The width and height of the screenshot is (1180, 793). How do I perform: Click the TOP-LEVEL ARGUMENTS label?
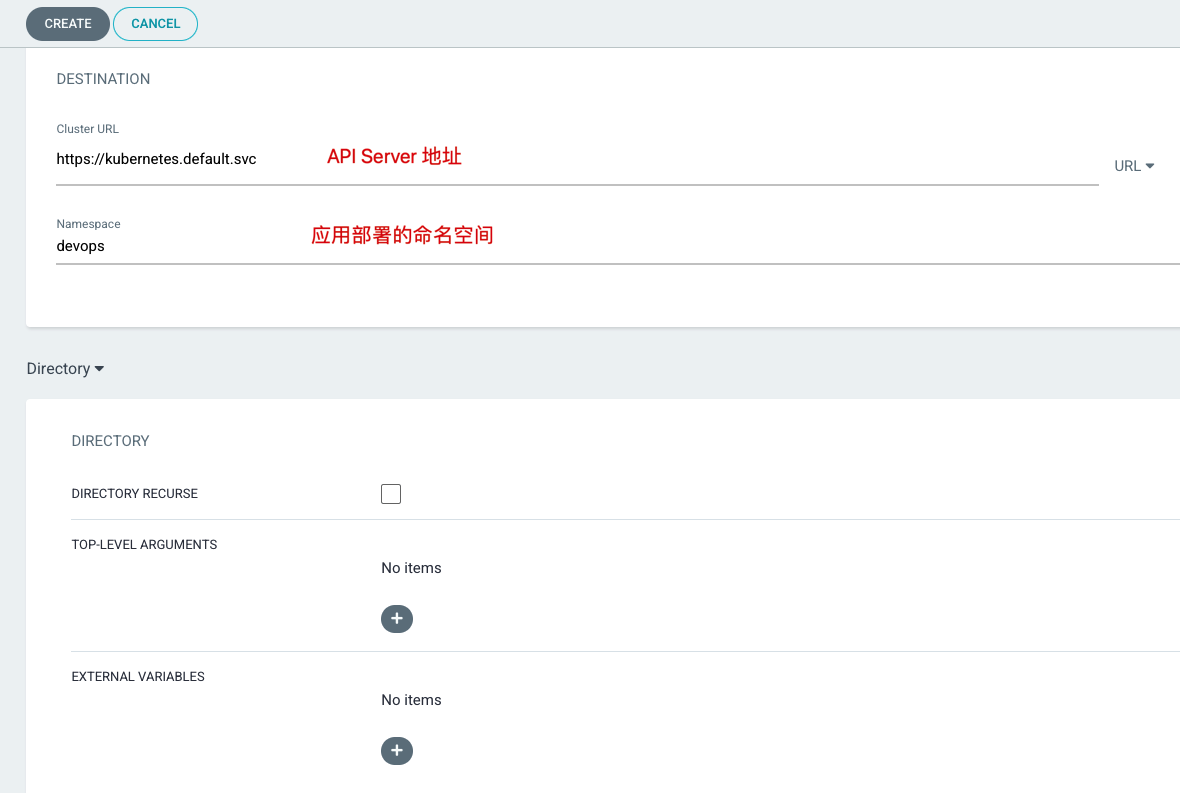pyautogui.click(x=144, y=545)
